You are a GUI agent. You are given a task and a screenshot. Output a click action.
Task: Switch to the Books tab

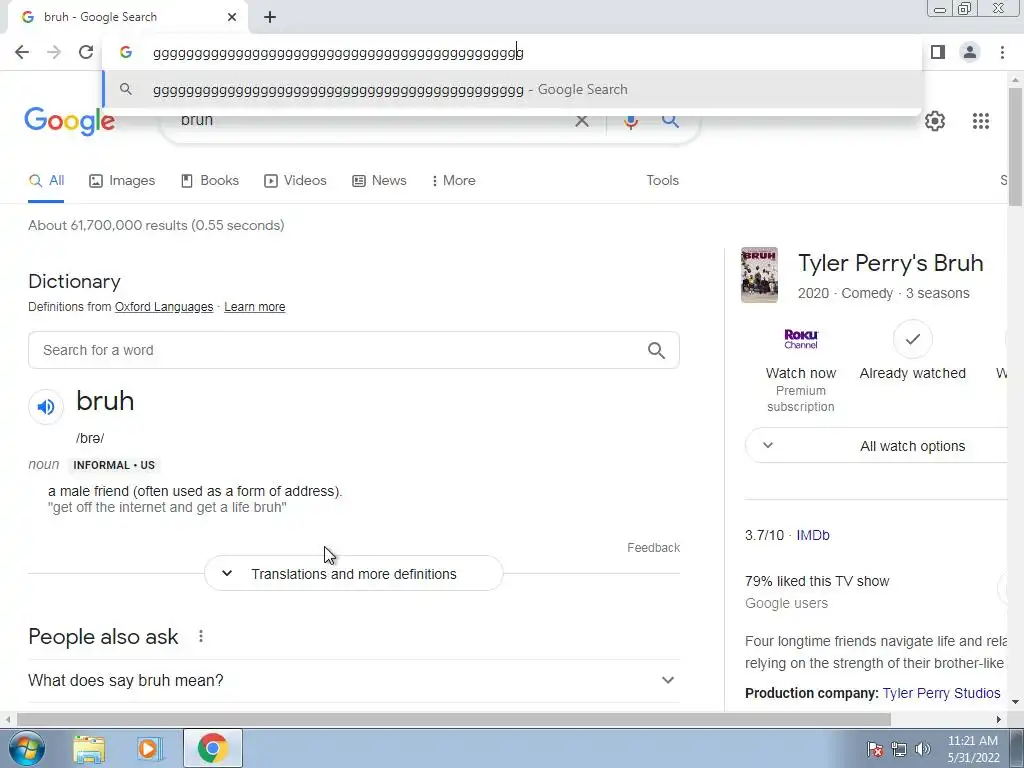[210, 181]
